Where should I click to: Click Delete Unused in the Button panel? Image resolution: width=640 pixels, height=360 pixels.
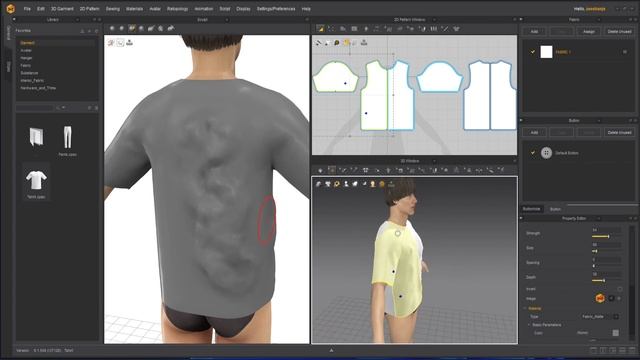coord(619,132)
